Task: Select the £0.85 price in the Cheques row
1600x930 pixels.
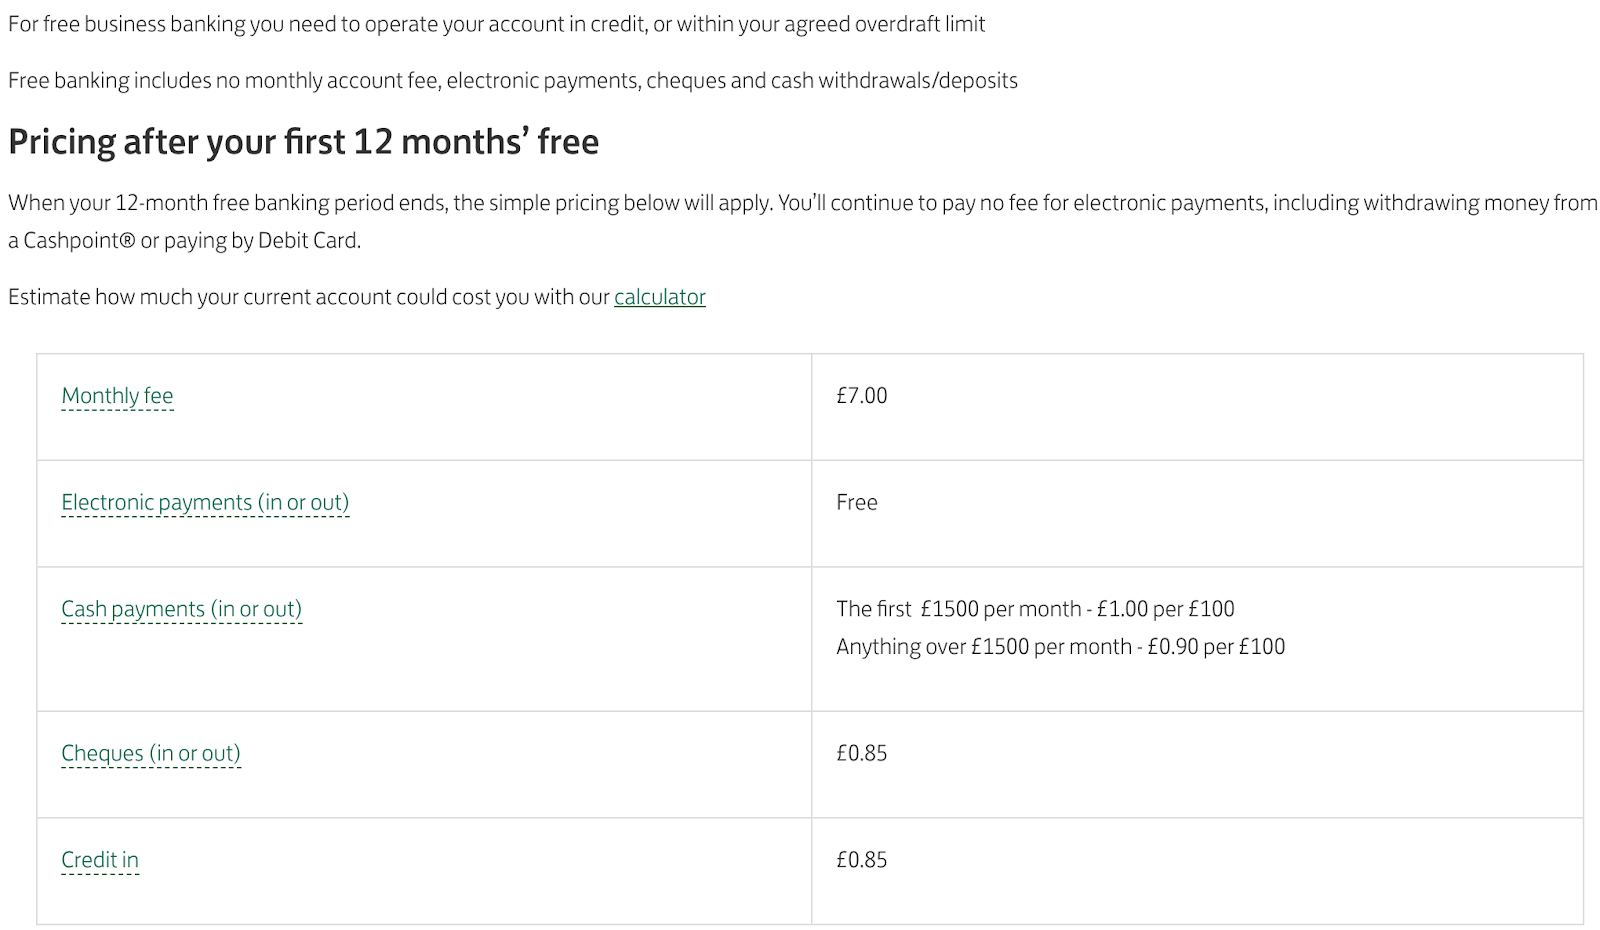Action: pos(862,754)
